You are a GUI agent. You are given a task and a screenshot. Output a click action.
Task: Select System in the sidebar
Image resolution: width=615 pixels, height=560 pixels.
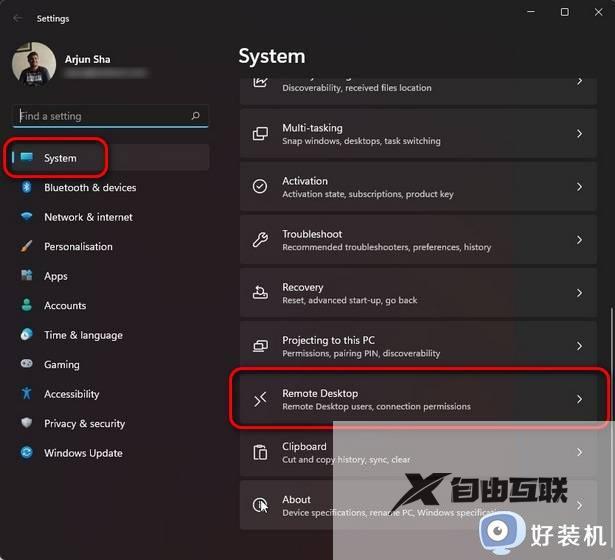[111, 158]
